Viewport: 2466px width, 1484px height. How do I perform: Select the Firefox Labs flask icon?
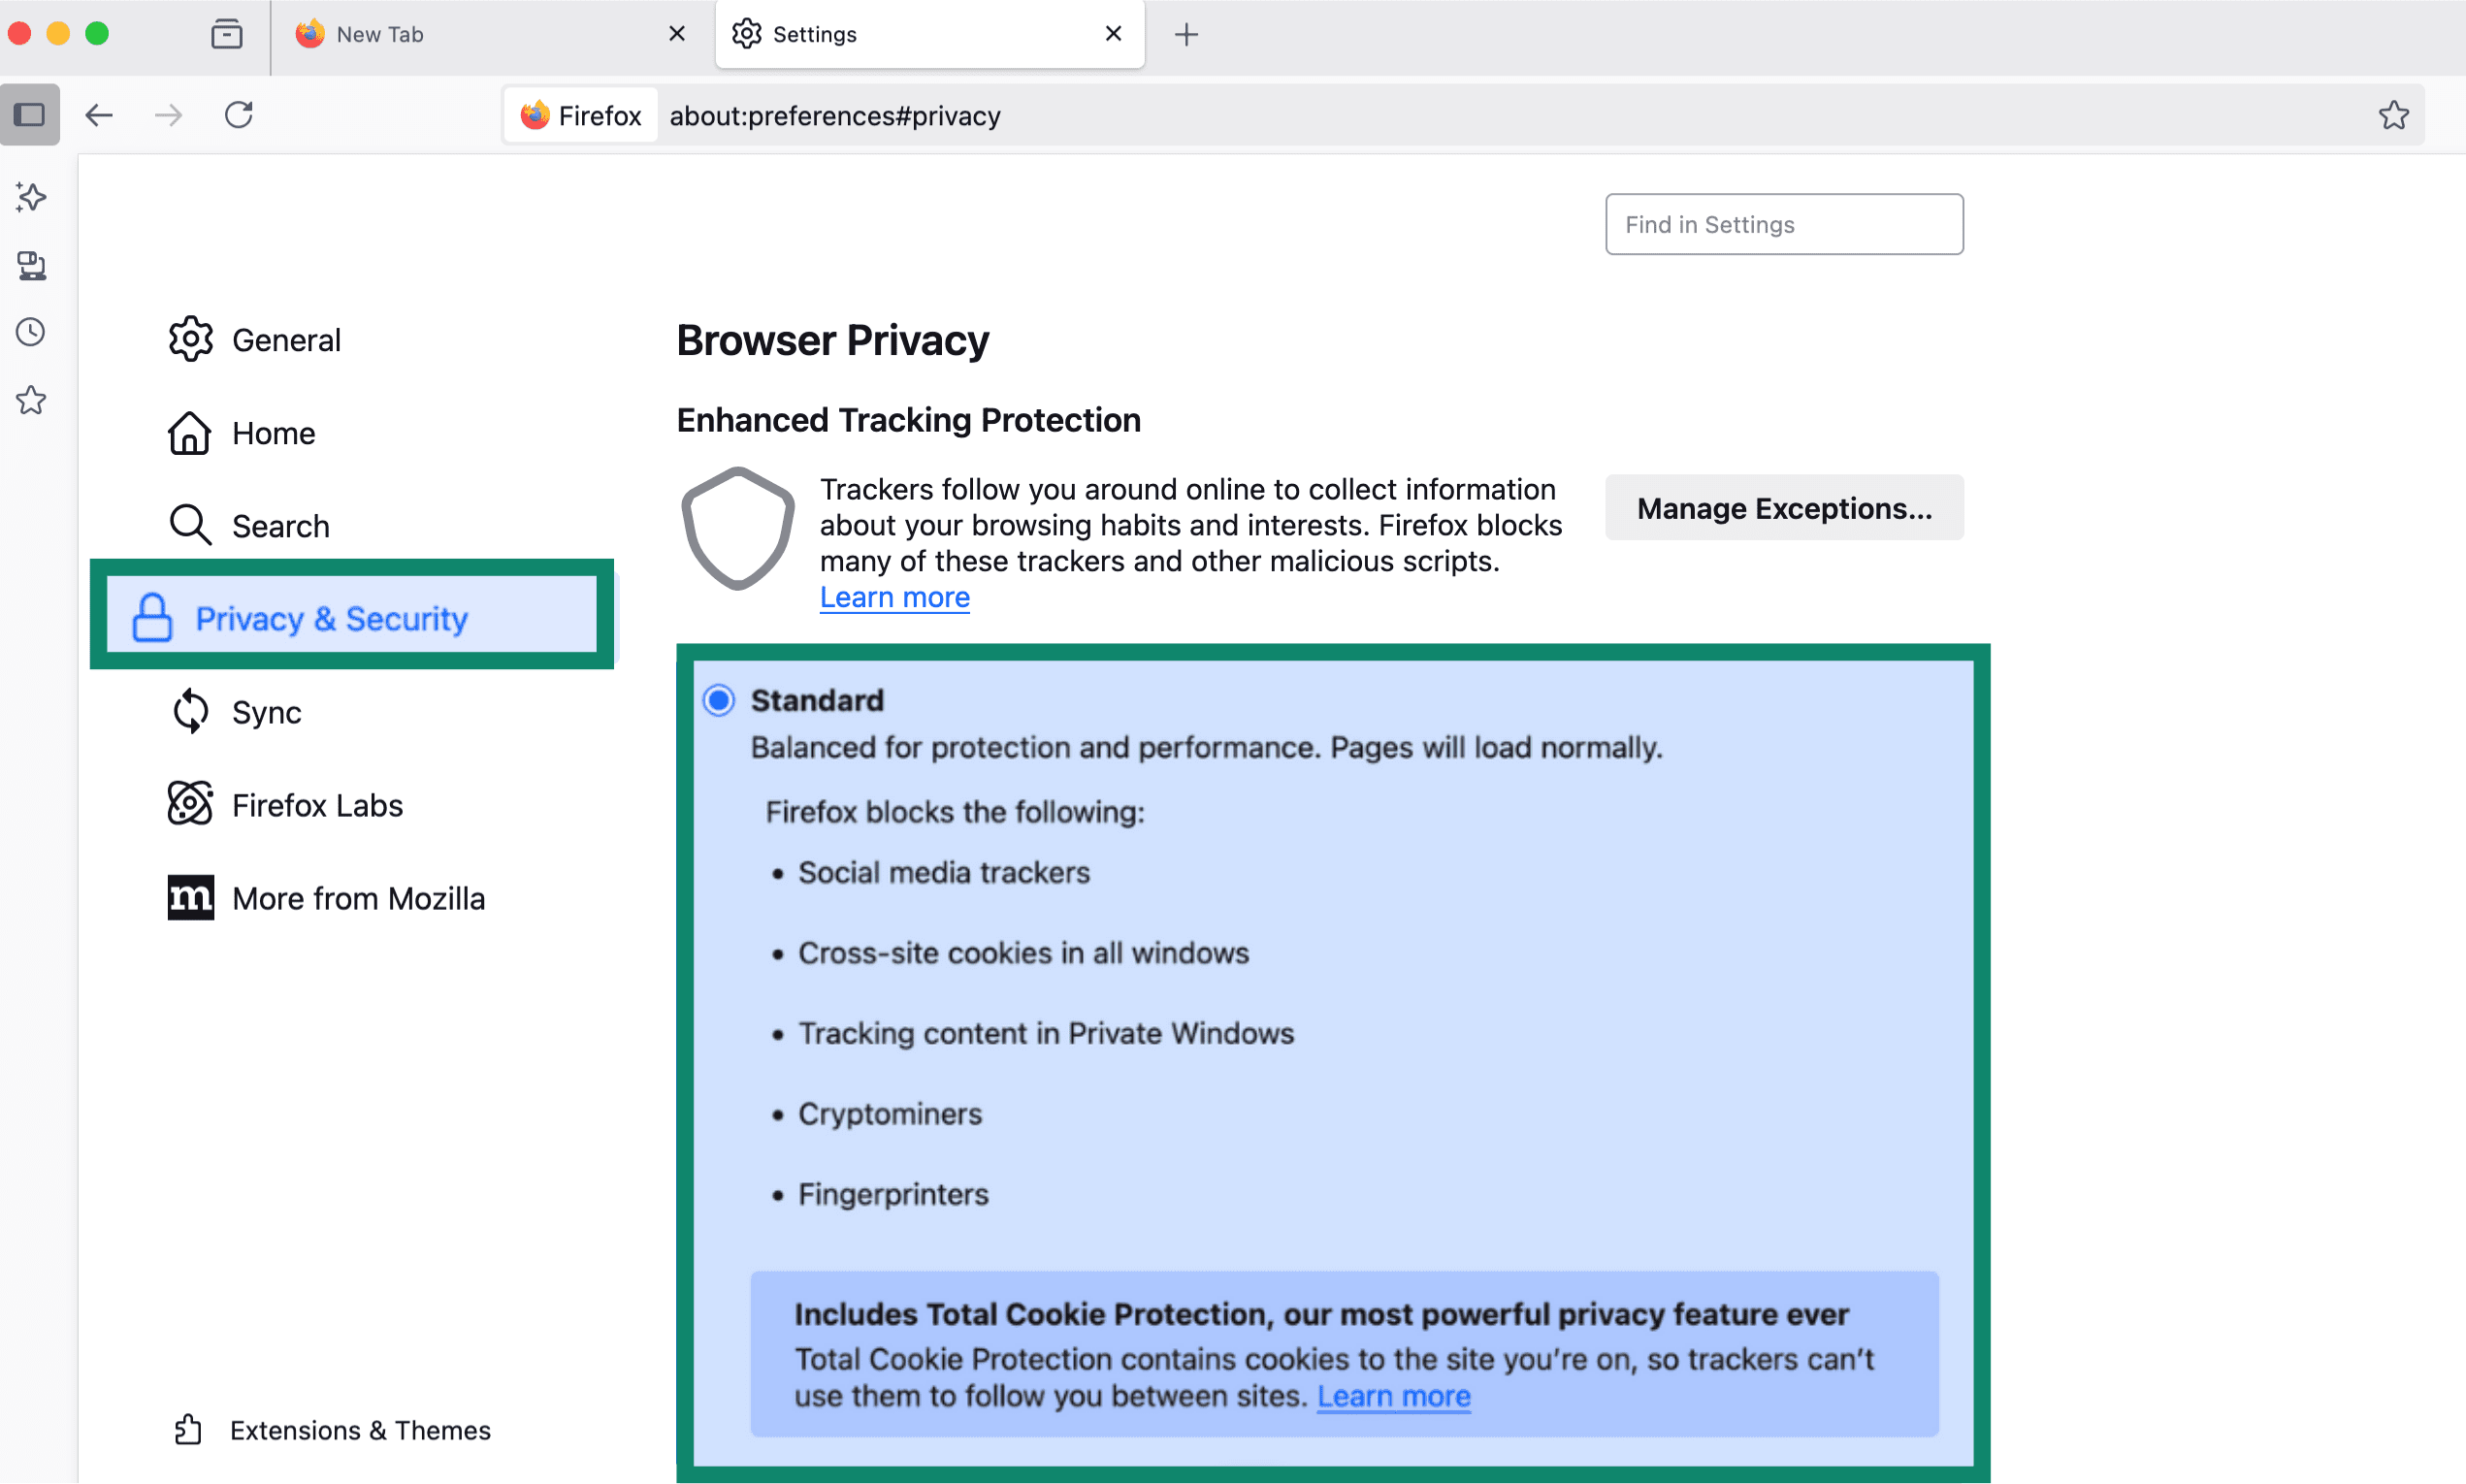[x=190, y=803]
